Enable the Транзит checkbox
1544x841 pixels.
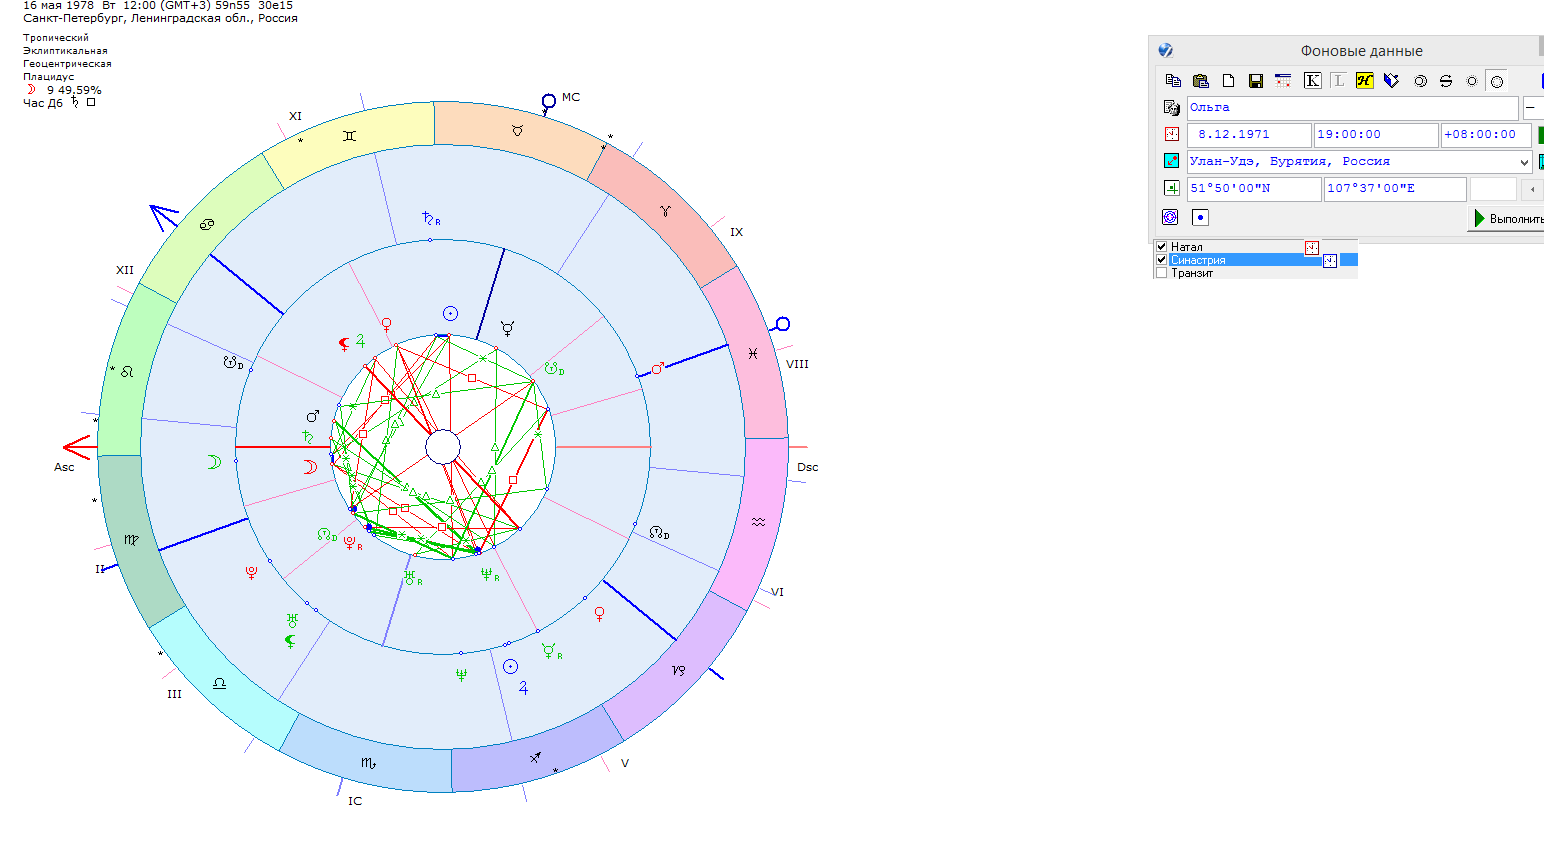(1161, 273)
